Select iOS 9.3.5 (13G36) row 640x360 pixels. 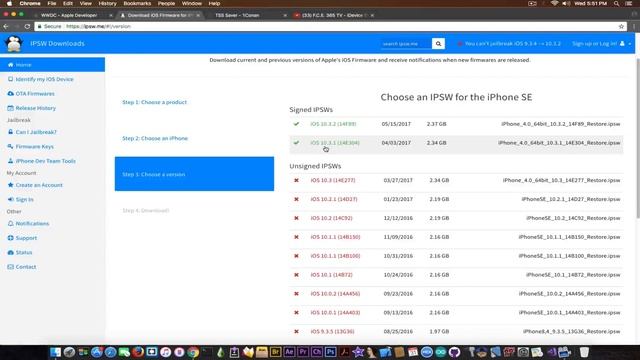456,331
